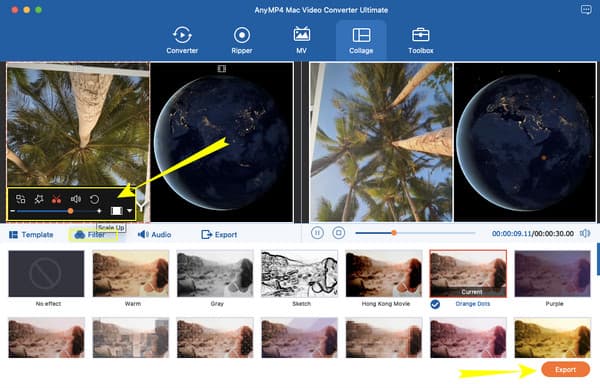Toggle the Orange Dots filter checkmark
The width and height of the screenshot is (600, 388).
435,304
